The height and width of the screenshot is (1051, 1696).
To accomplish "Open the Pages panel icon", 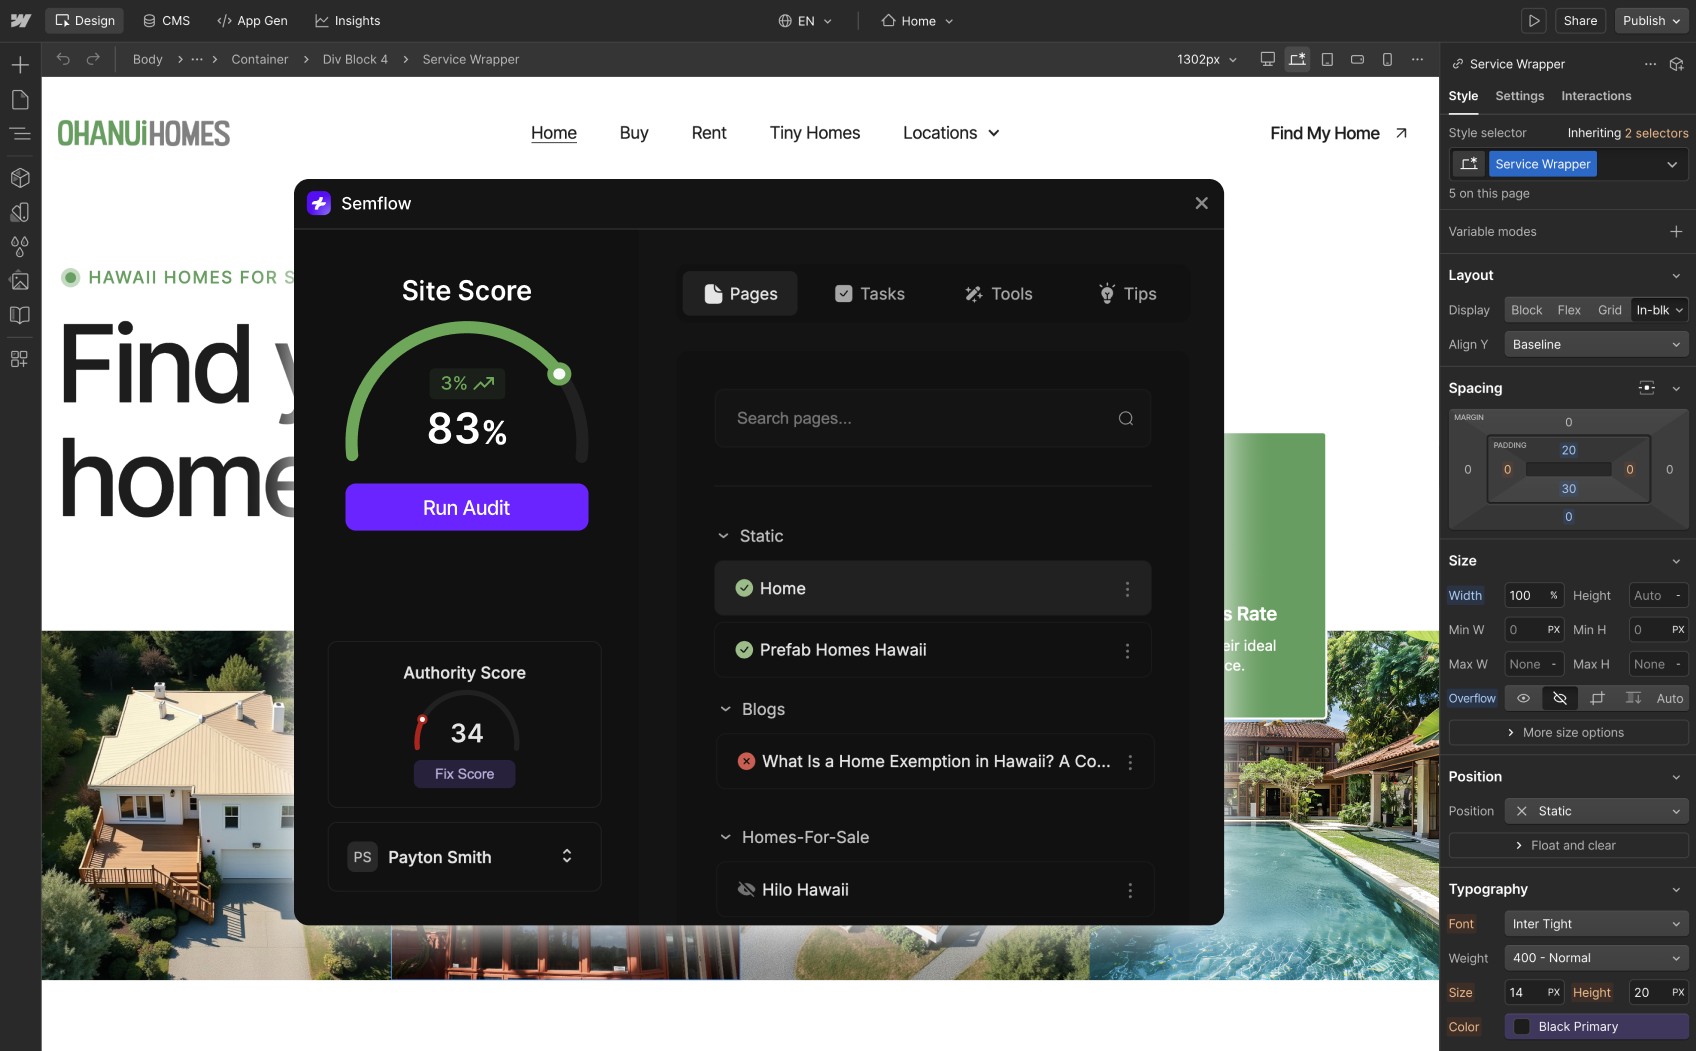I will 20,100.
